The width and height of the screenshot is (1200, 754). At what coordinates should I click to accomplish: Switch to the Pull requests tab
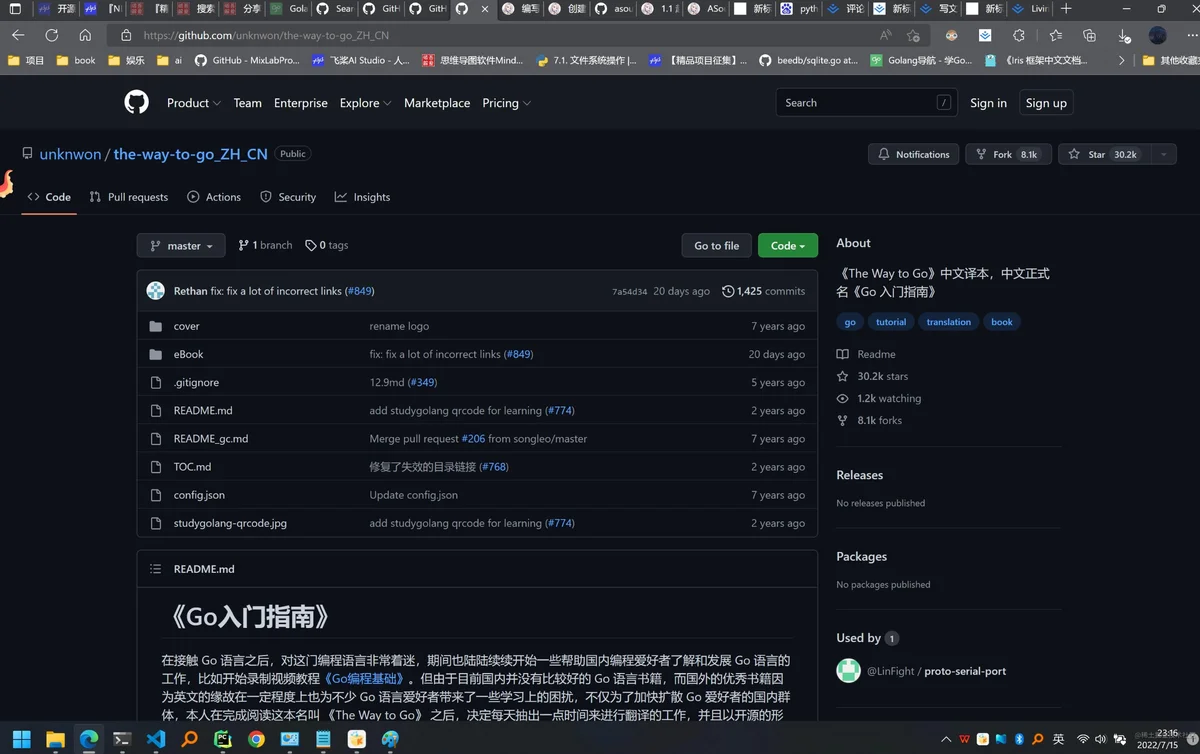[128, 197]
